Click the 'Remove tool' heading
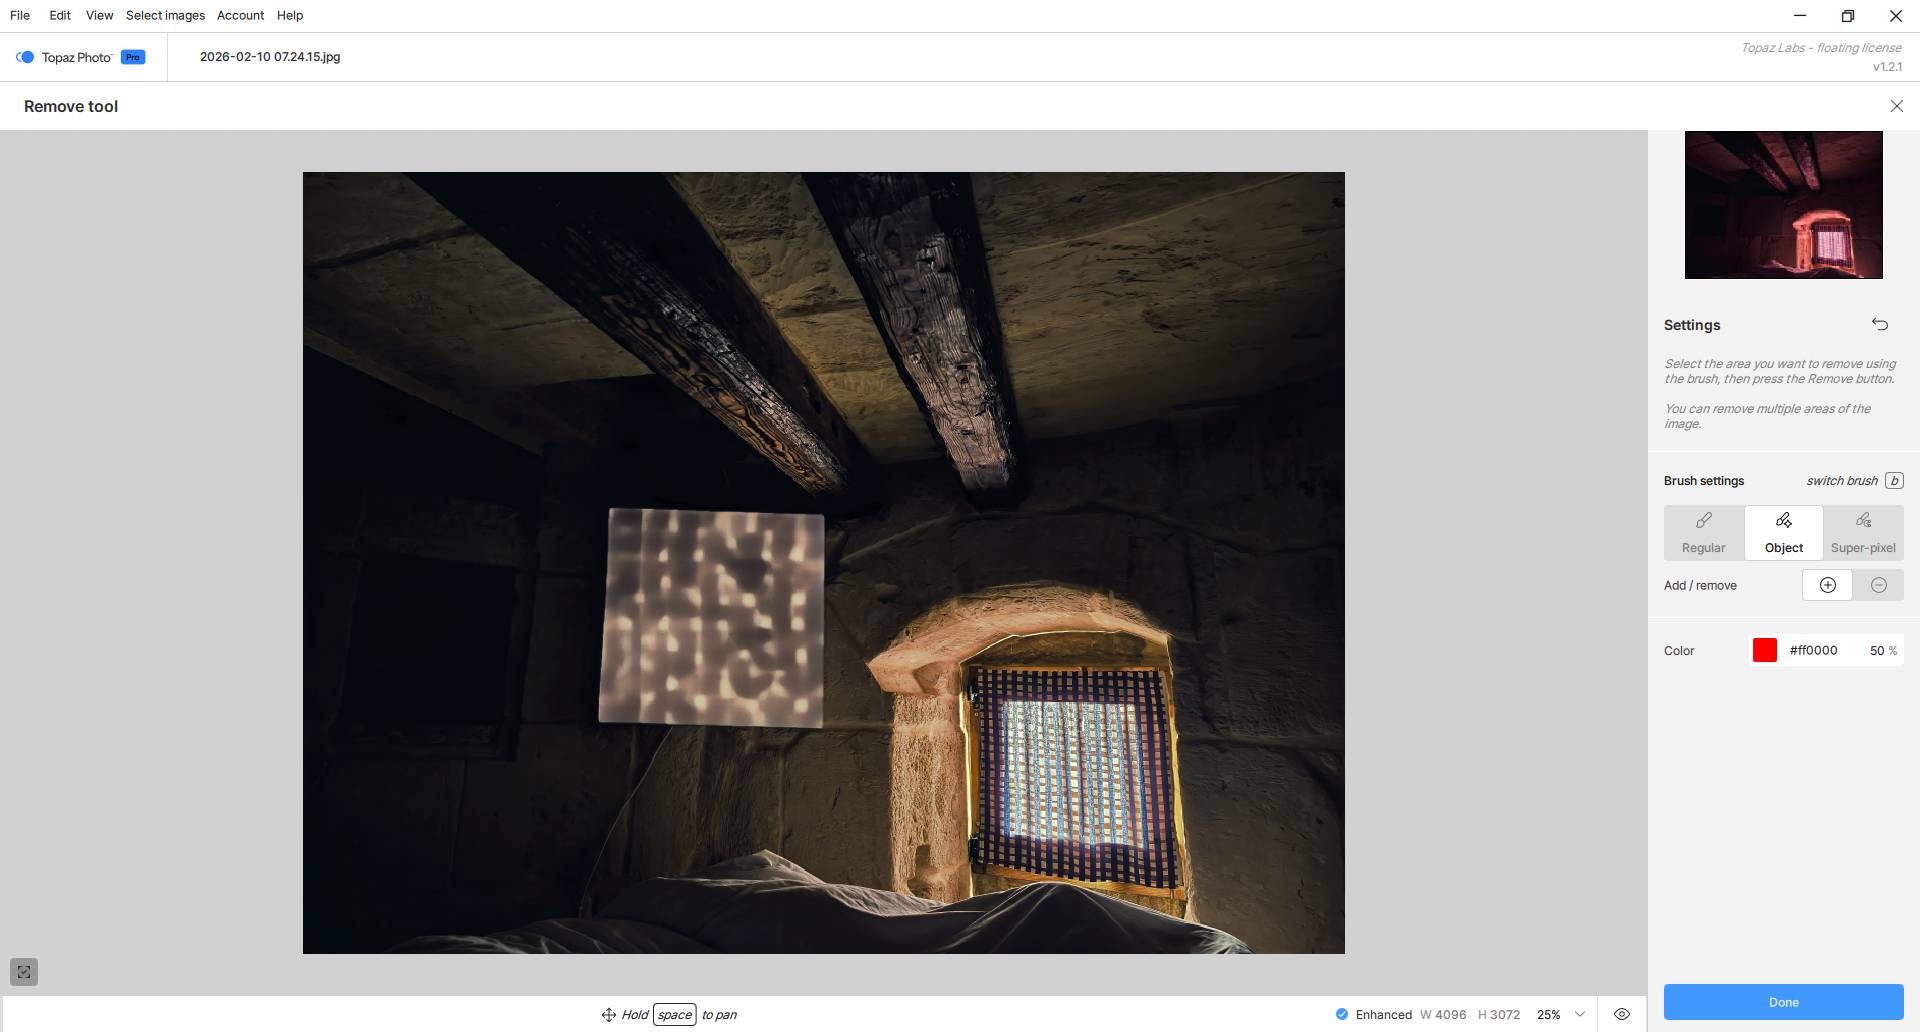Image resolution: width=1920 pixels, height=1032 pixels. click(71, 106)
